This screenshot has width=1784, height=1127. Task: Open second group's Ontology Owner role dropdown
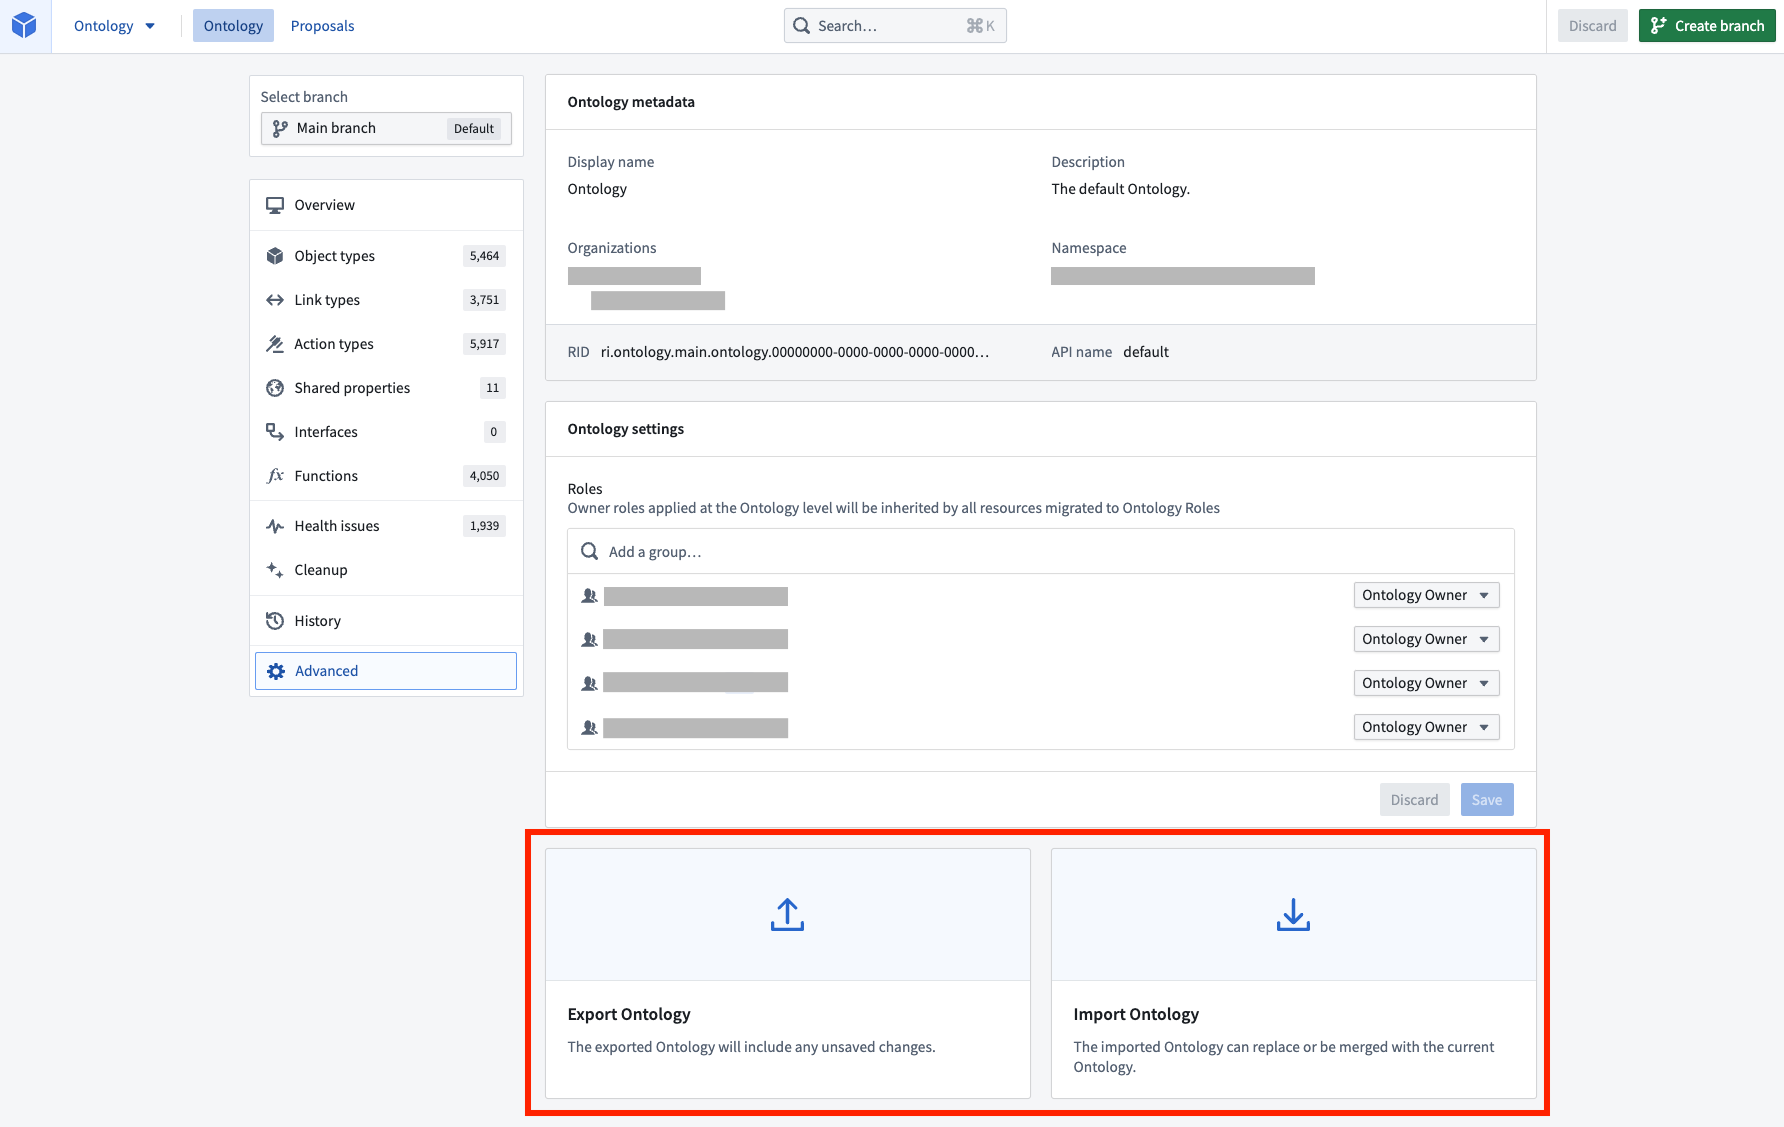click(x=1427, y=639)
